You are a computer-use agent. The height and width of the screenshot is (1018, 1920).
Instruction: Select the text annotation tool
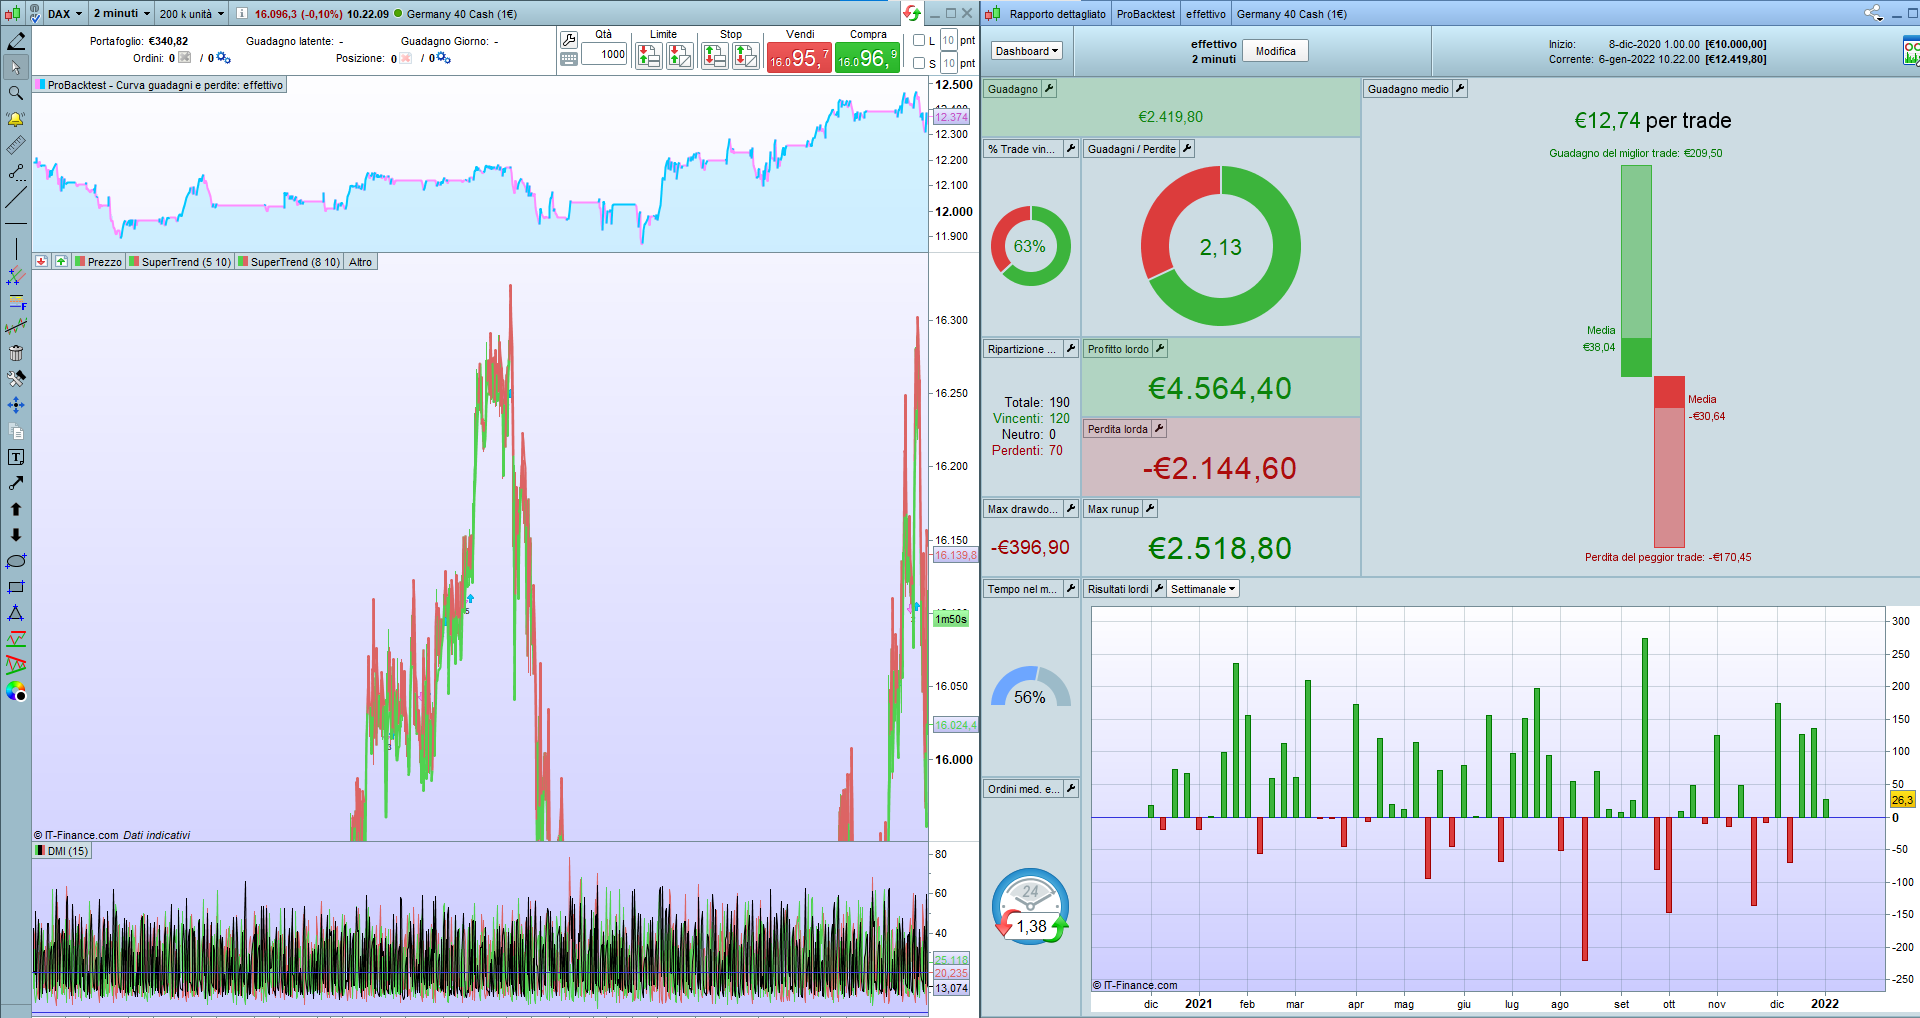(x=16, y=457)
